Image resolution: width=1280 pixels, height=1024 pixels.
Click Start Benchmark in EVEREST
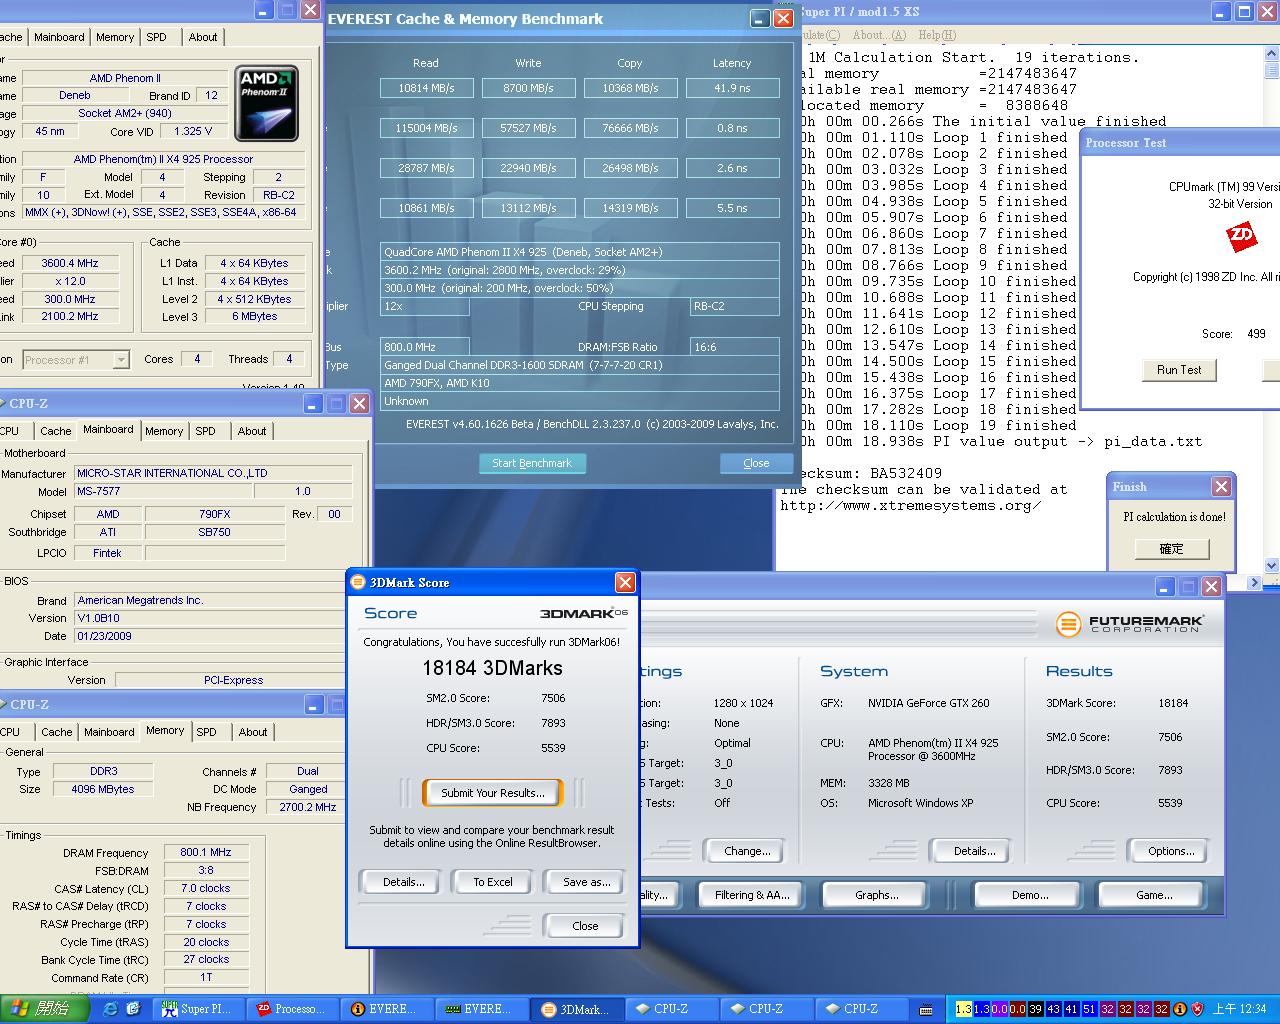tap(532, 463)
